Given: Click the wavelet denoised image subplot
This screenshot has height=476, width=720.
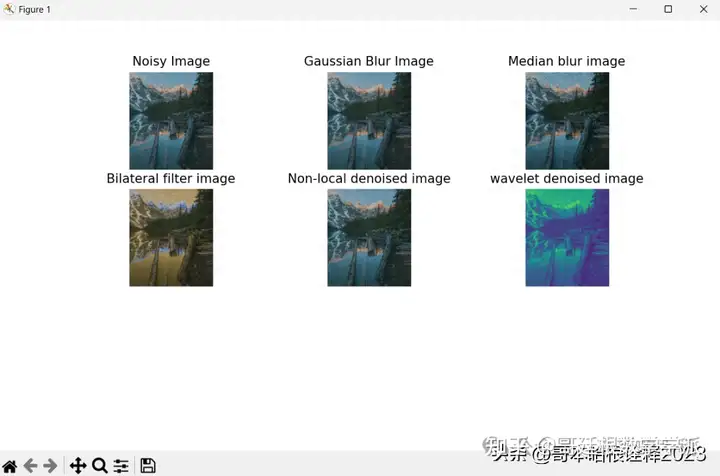Looking at the screenshot, I should pyautogui.click(x=567, y=238).
